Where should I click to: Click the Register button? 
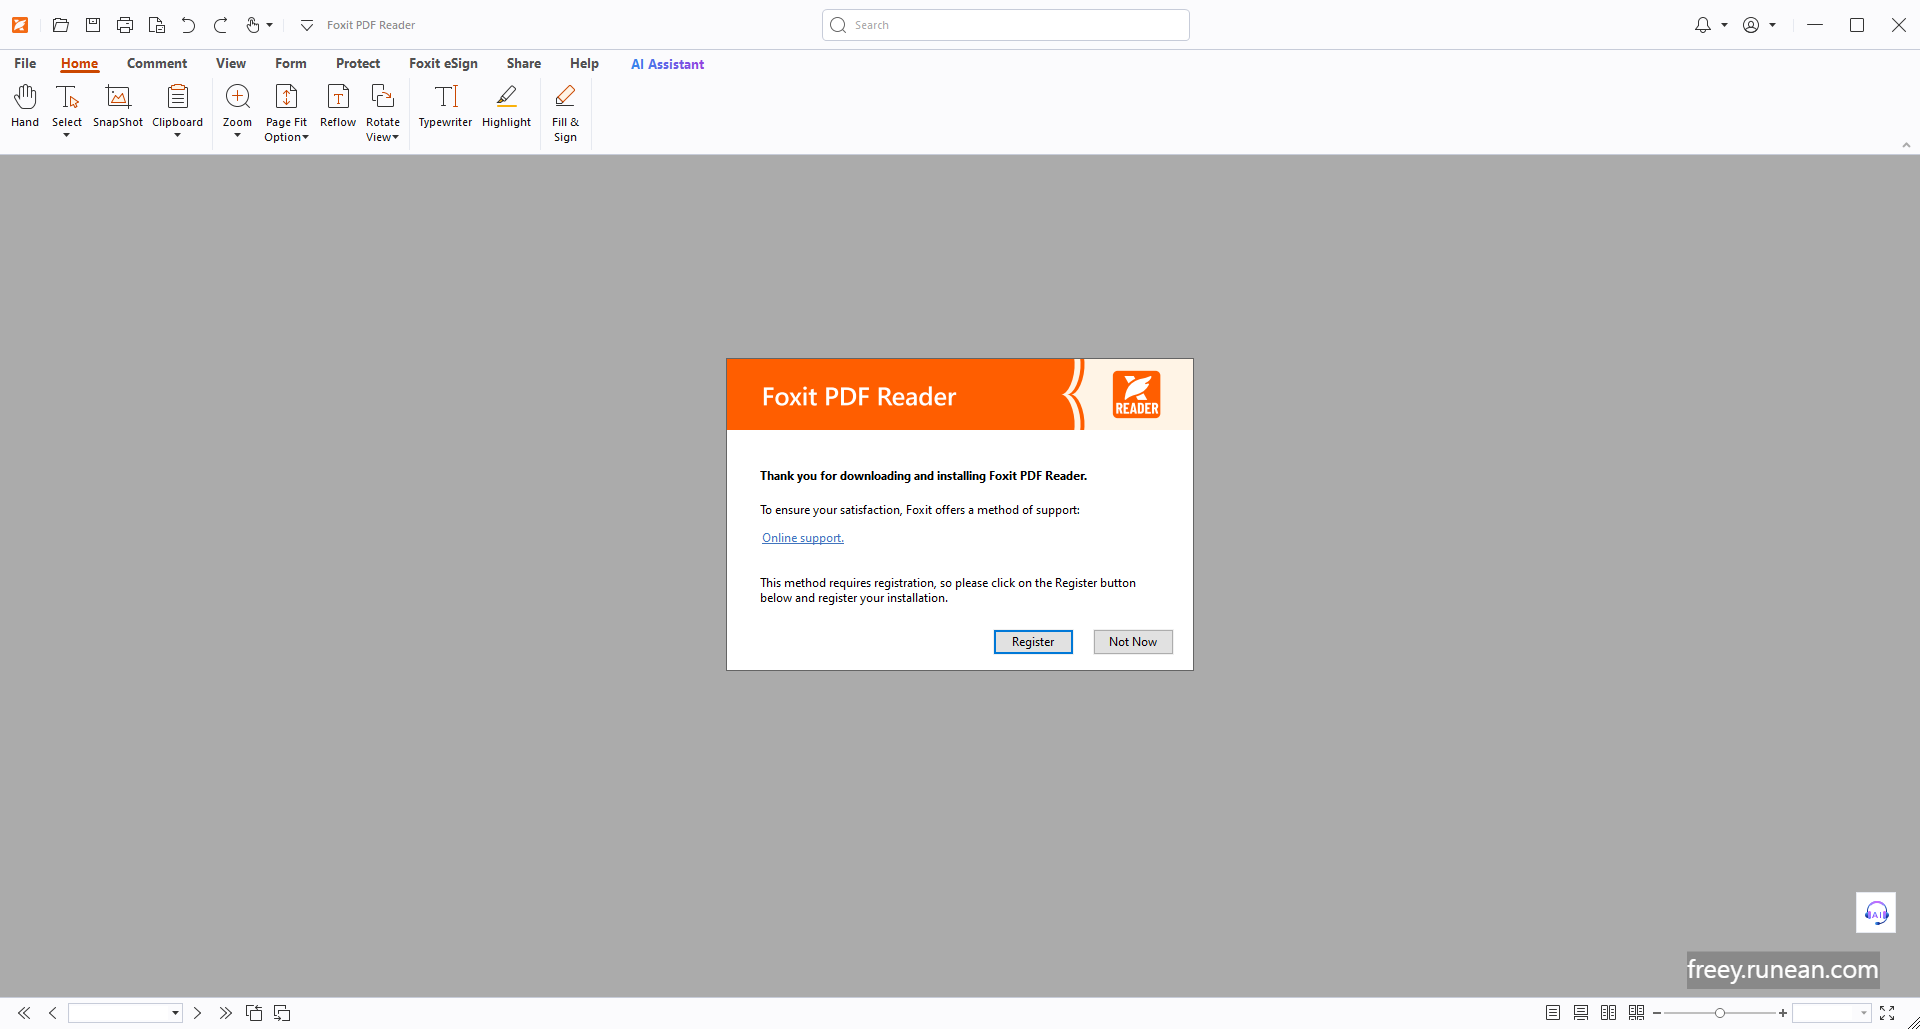point(1033,642)
